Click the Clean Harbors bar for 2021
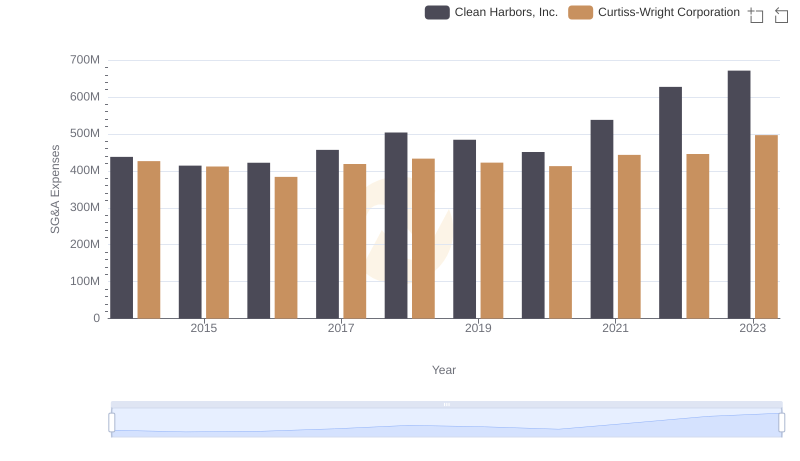The width and height of the screenshot is (800, 461). click(x=602, y=219)
